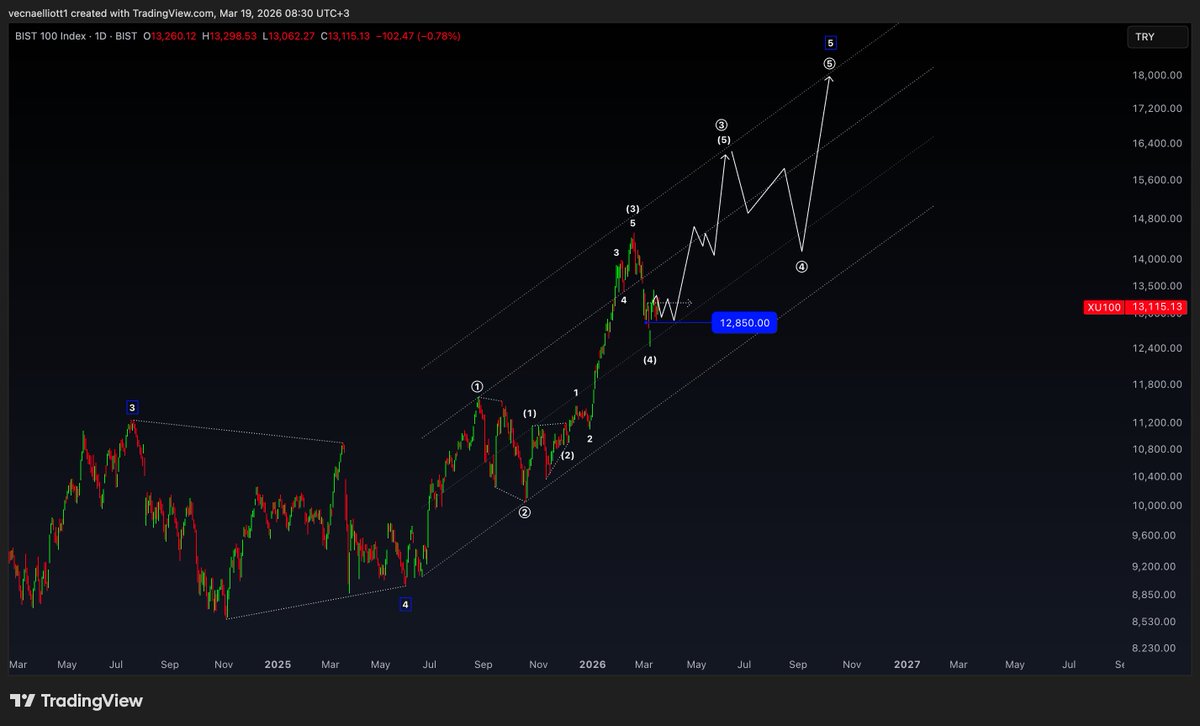This screenshot has width=1200, height=726.
Task: Click the 2025 label on time axis
Action: (x=278, y=664)
